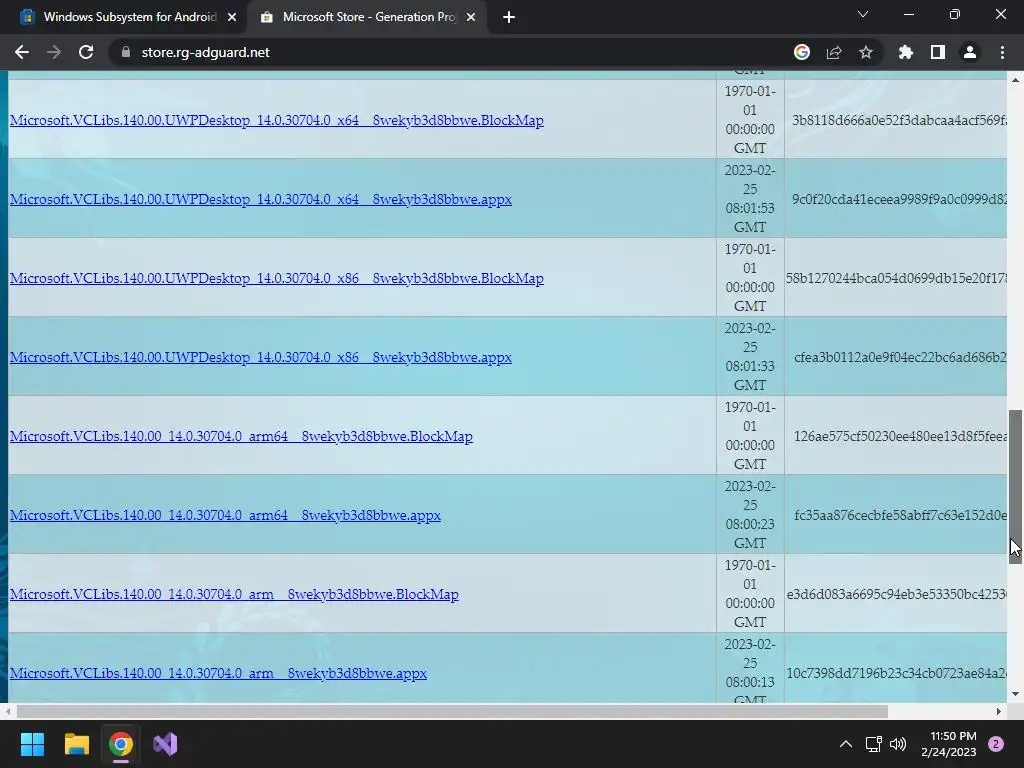
Task: Click the address bar URL field
Action: pyautogui.click(x=451, y=52)
